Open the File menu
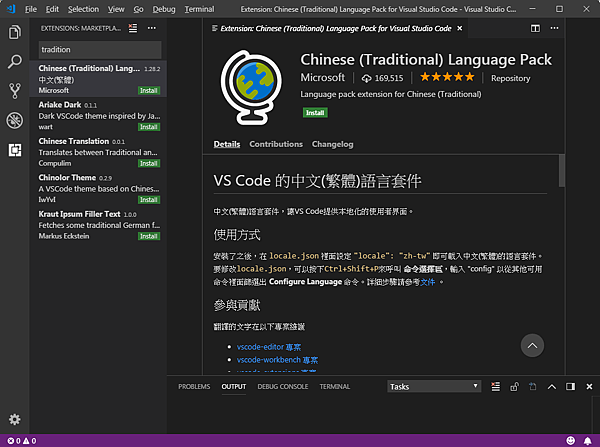Viewport: 600px width, 447px height. pyautogui.click(x=31, y=9)
